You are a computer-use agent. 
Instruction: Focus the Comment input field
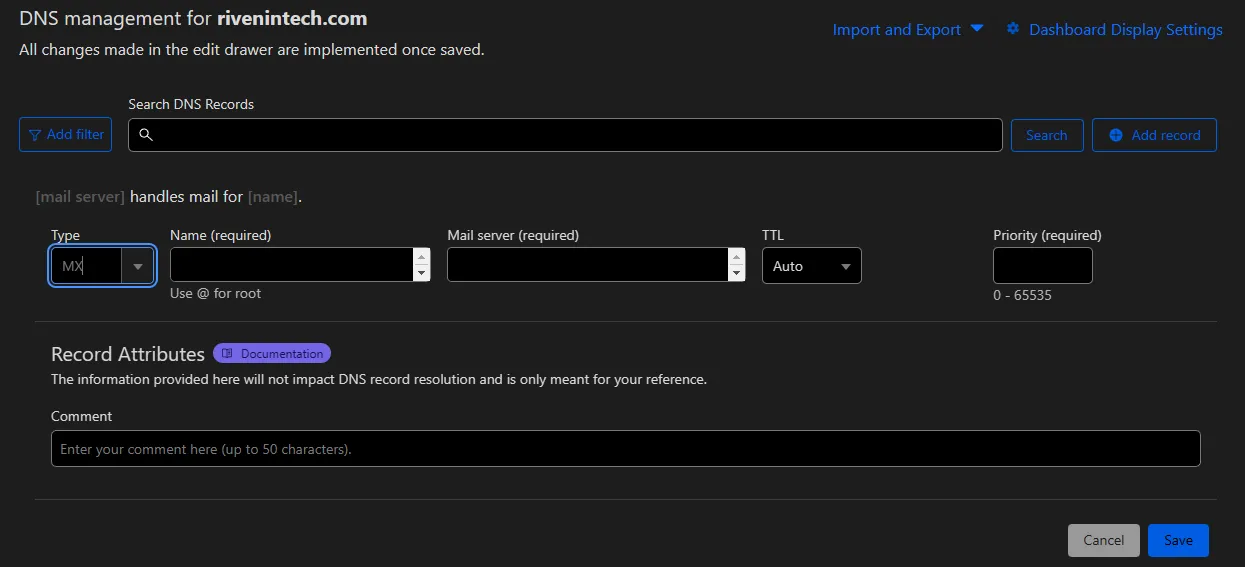[626, 448]
